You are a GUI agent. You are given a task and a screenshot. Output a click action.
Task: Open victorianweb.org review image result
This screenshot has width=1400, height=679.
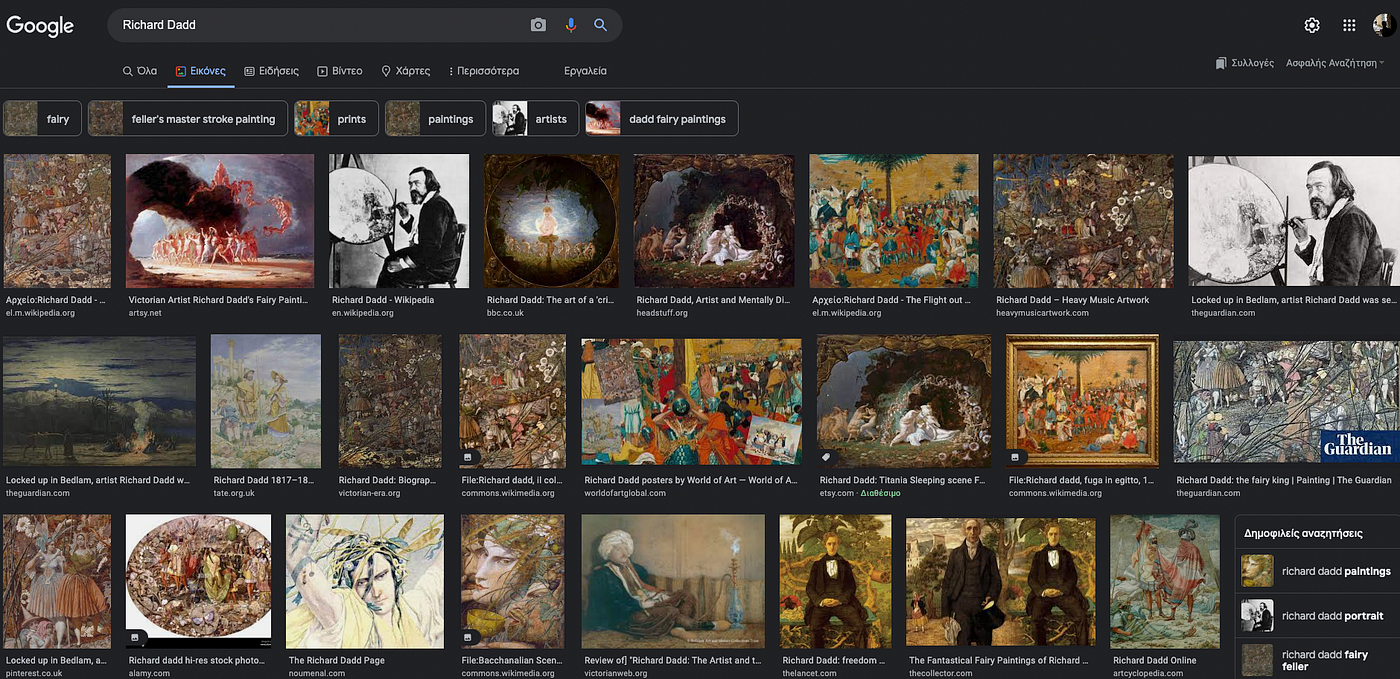click(x=673, y=581)
